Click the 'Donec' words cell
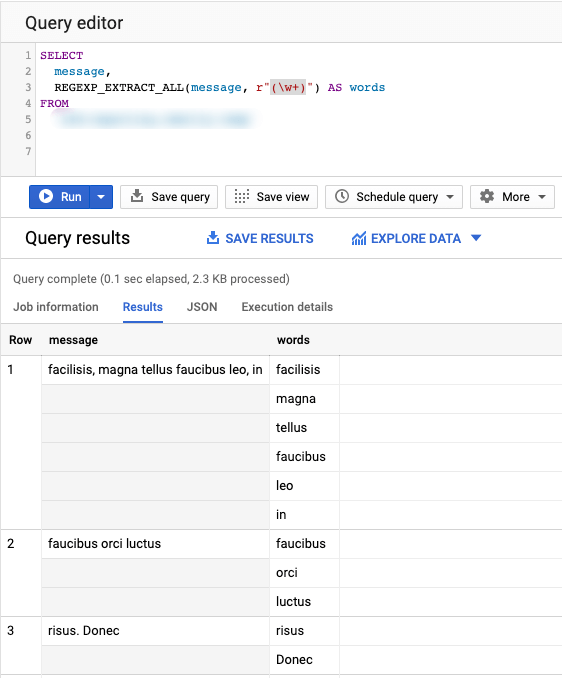The image size is (562, 678). 304,659
